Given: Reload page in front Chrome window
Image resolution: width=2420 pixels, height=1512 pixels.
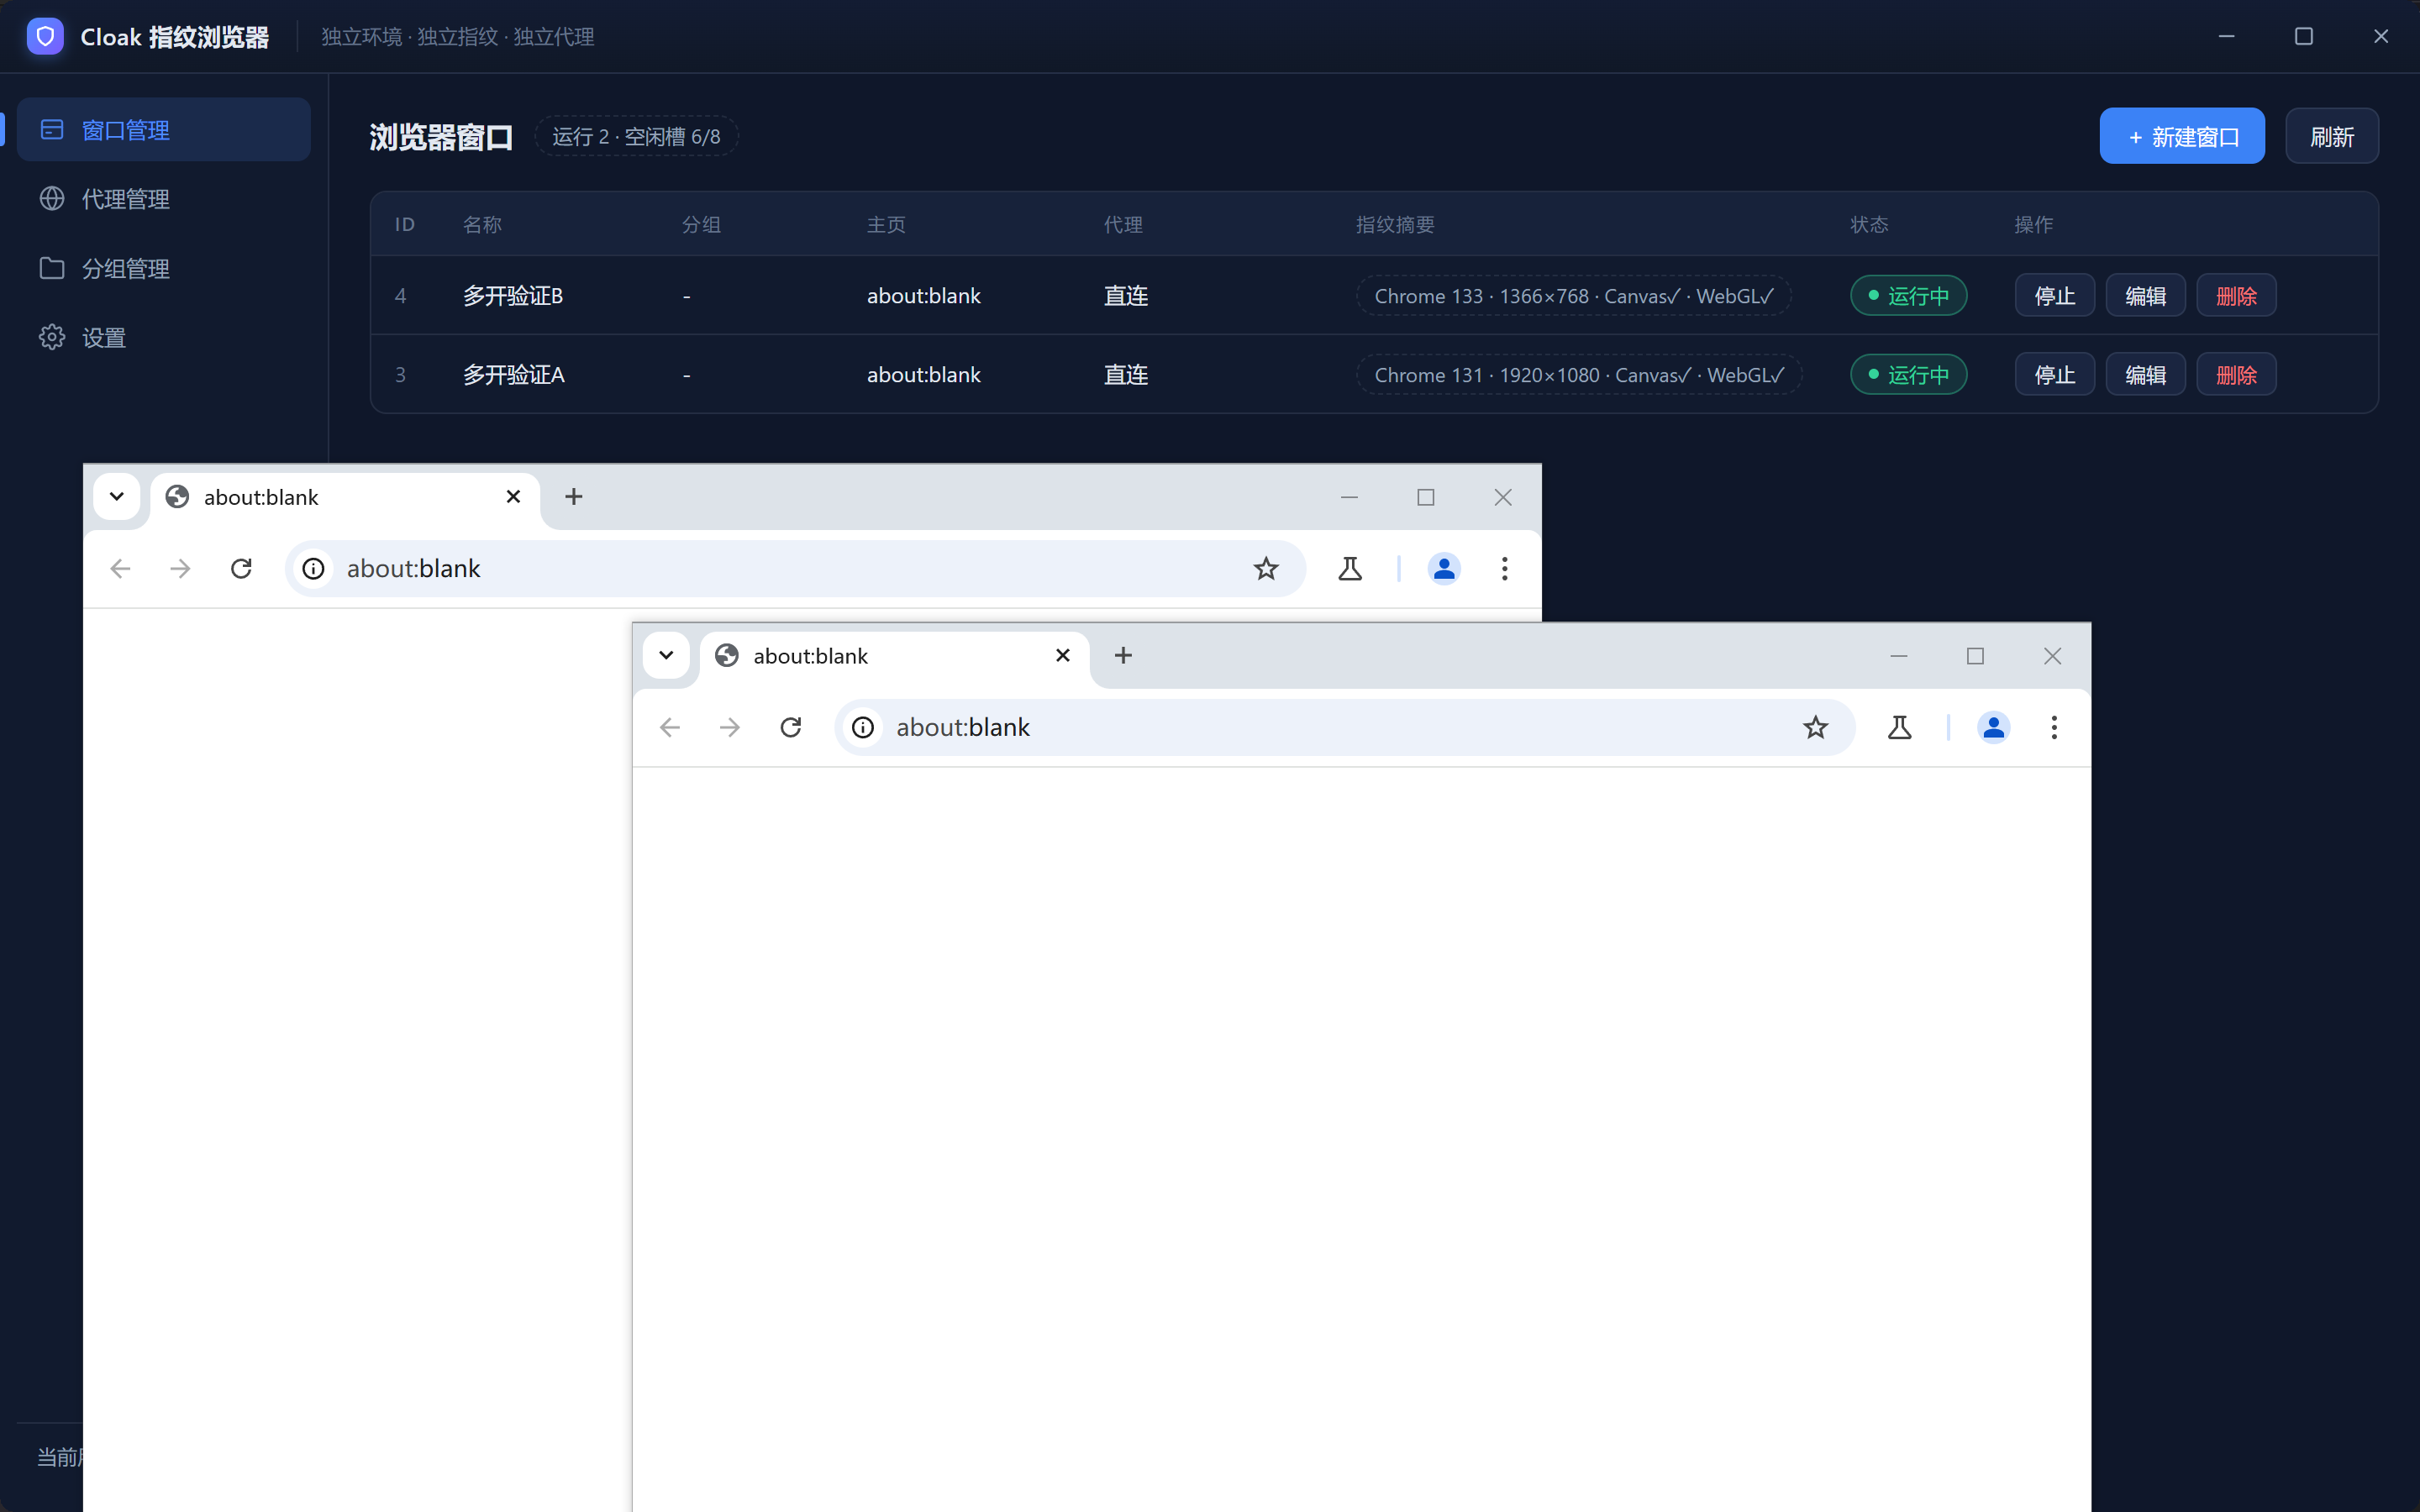Looking at the screenshot, I should tap(791, 728).
